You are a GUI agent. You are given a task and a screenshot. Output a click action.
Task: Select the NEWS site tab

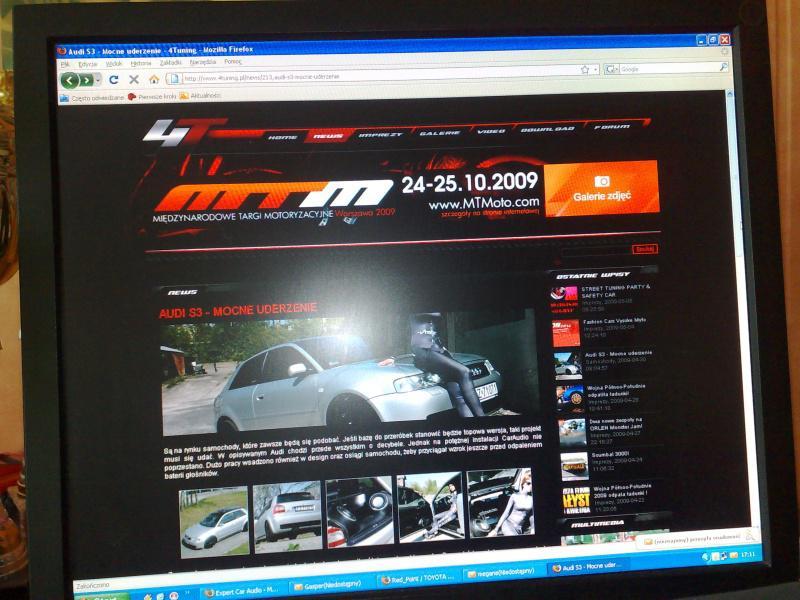coord(327,136)
